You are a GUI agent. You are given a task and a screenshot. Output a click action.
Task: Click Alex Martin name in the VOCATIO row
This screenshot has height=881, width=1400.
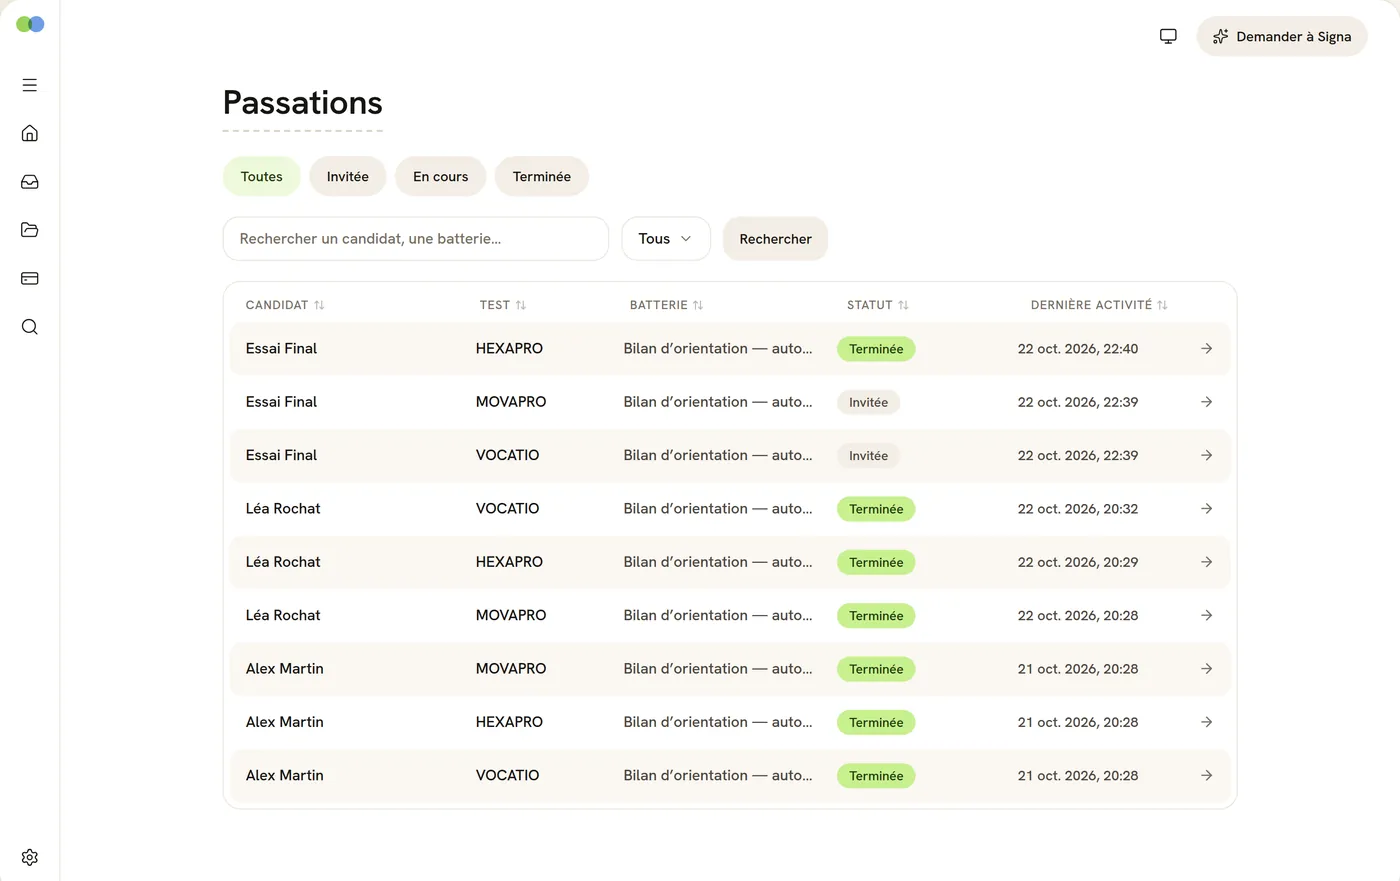point(285,775)
